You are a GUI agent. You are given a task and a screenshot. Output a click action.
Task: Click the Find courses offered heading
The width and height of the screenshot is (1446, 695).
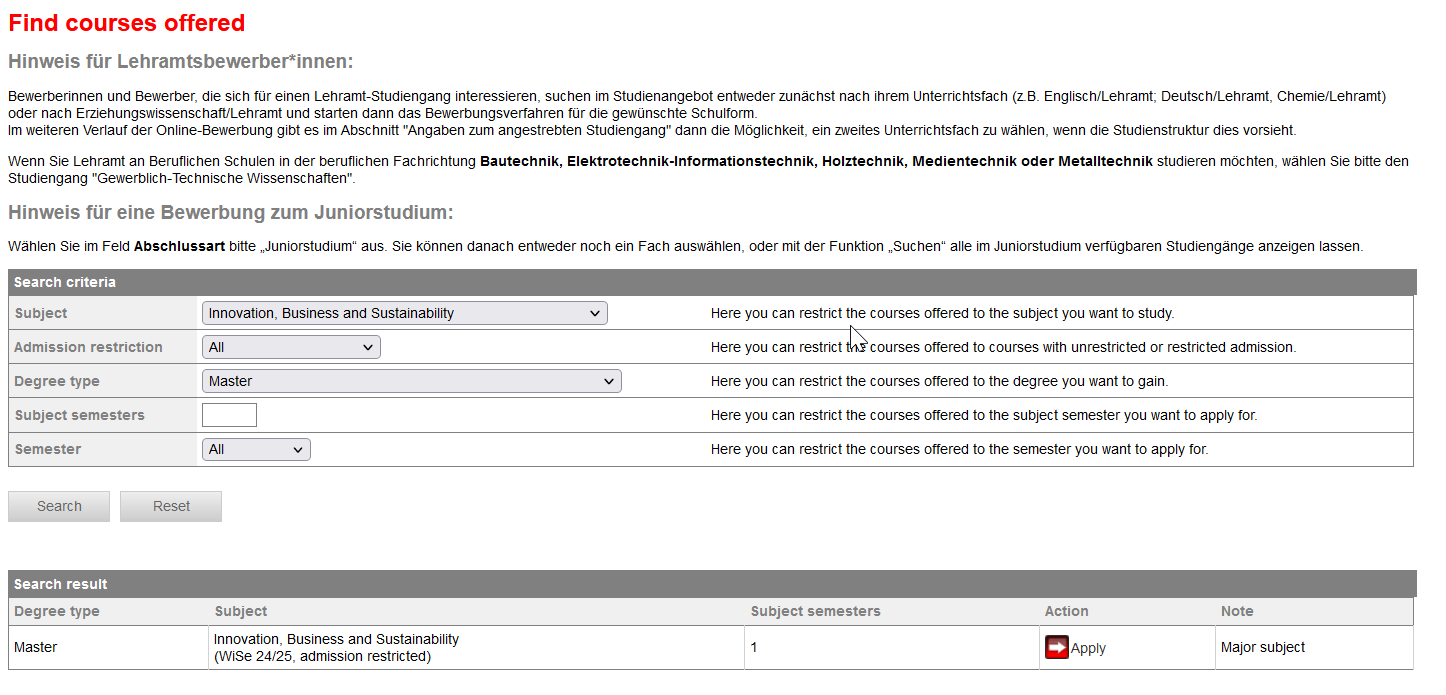(x=126, y=22)
